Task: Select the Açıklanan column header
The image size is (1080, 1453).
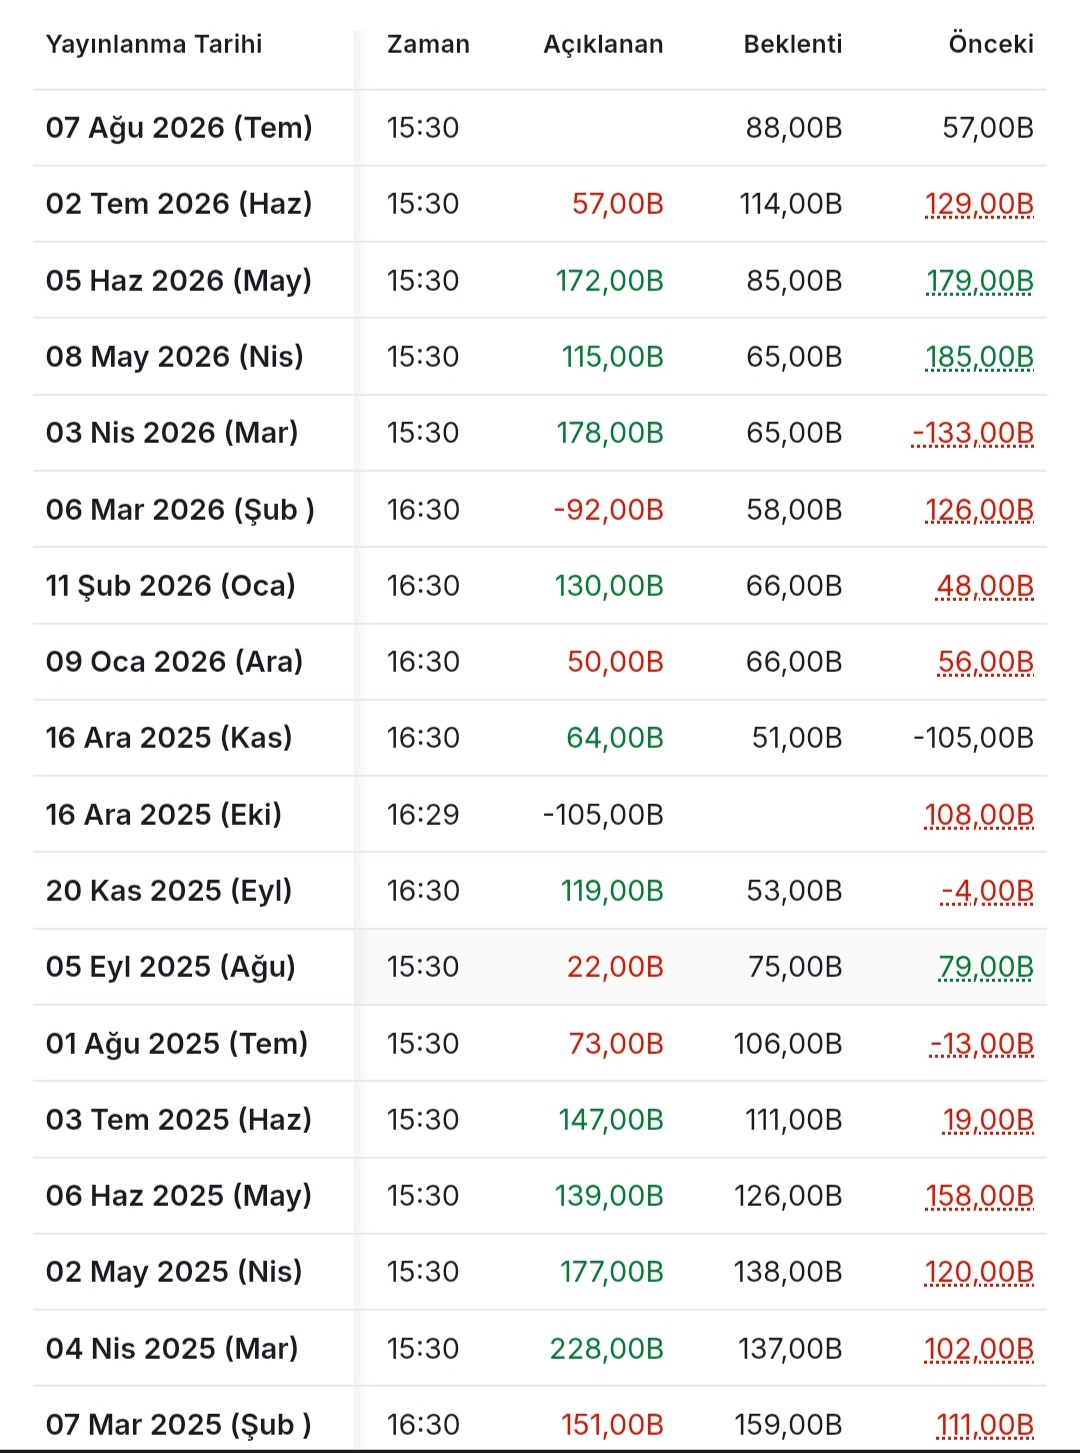Action: (x=603, y=44)
